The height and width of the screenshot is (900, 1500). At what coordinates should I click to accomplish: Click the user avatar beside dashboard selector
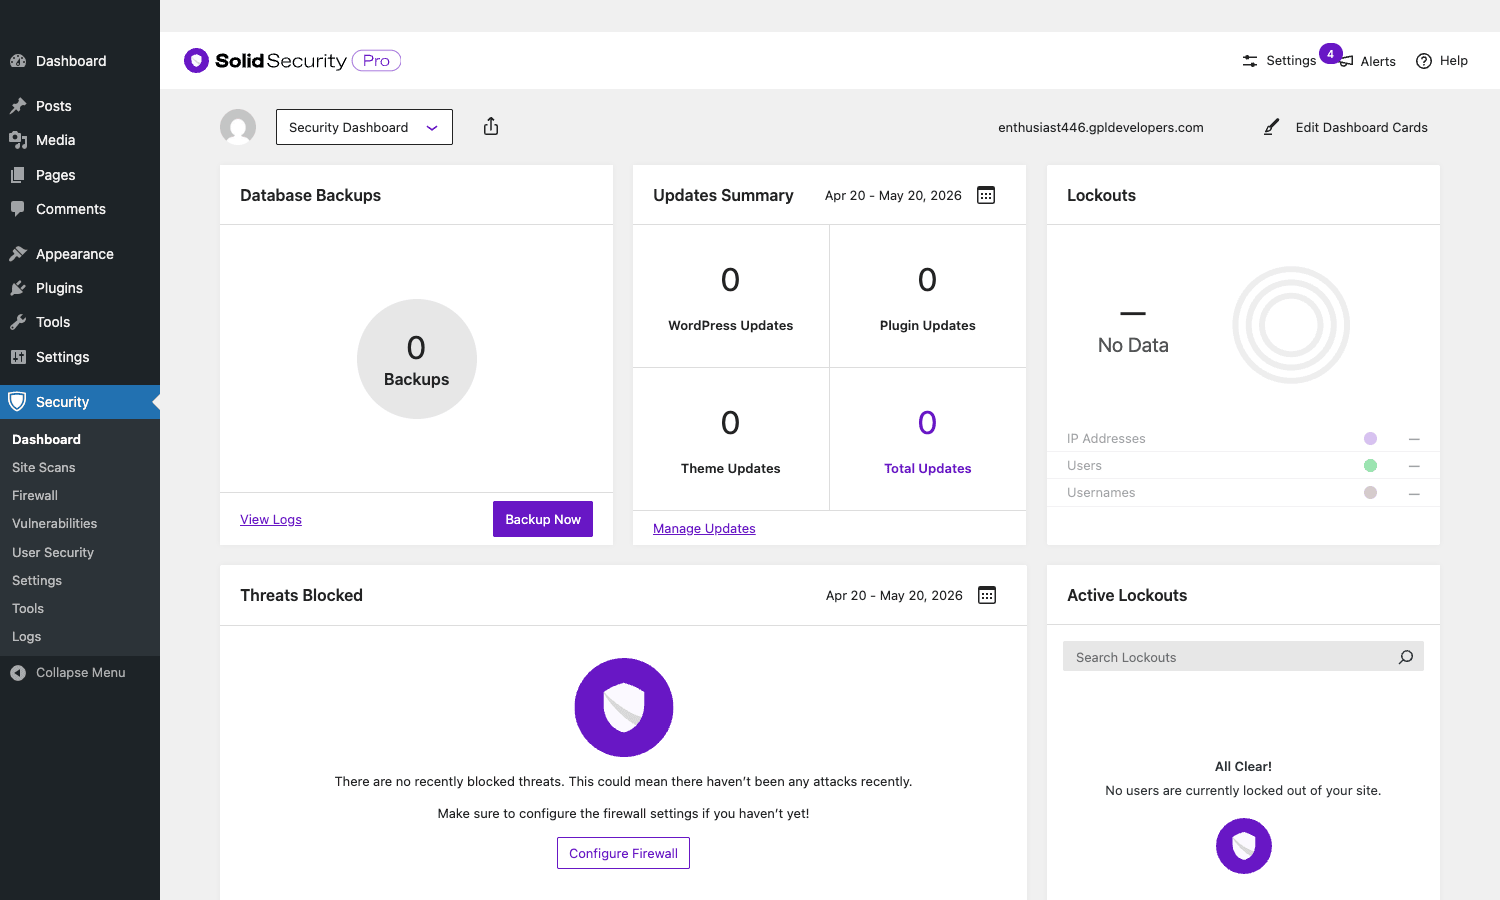pos(238,127)
